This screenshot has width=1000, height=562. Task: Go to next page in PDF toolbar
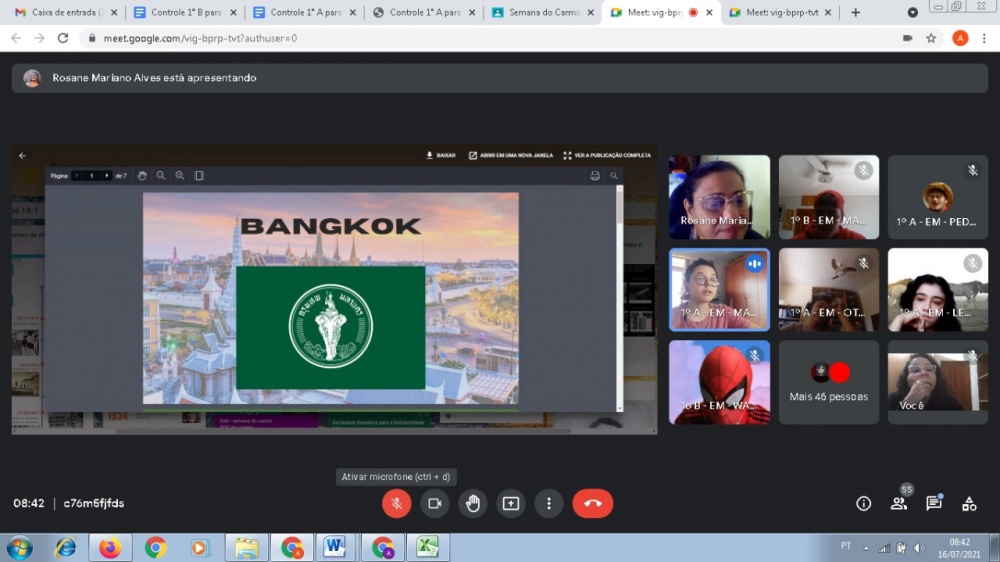click(x=107, y=175)
